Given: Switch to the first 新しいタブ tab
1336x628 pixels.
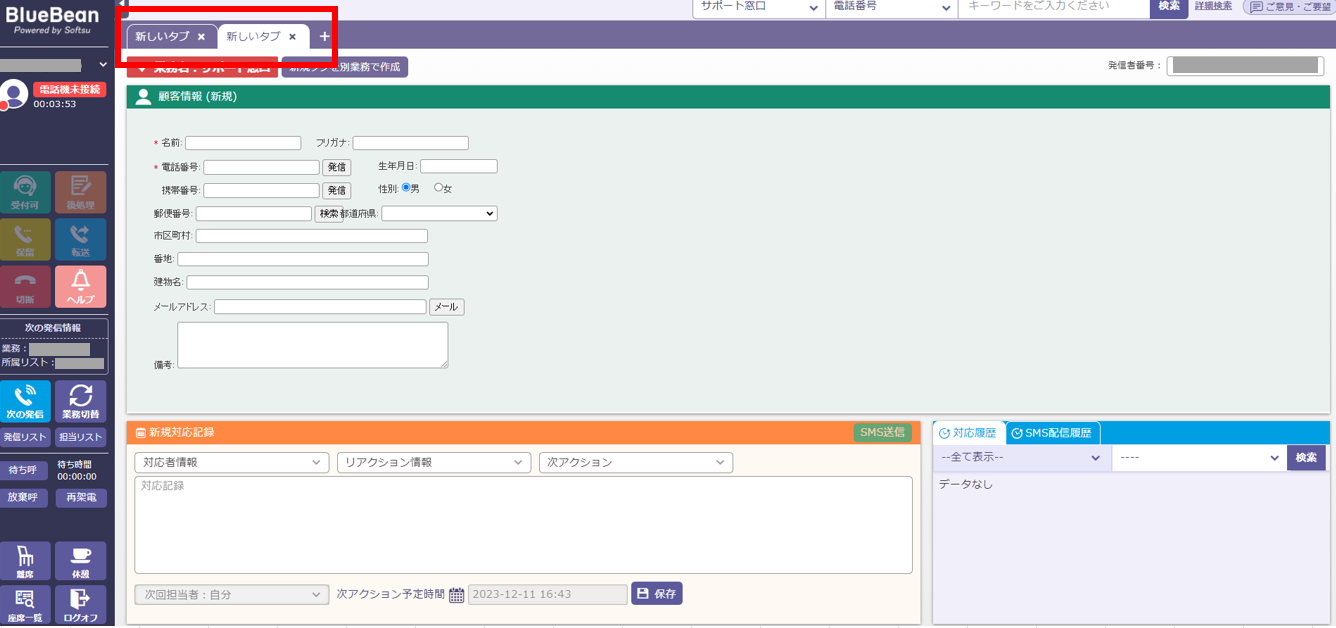Looking at the screenshot, I should click(162, 37).
